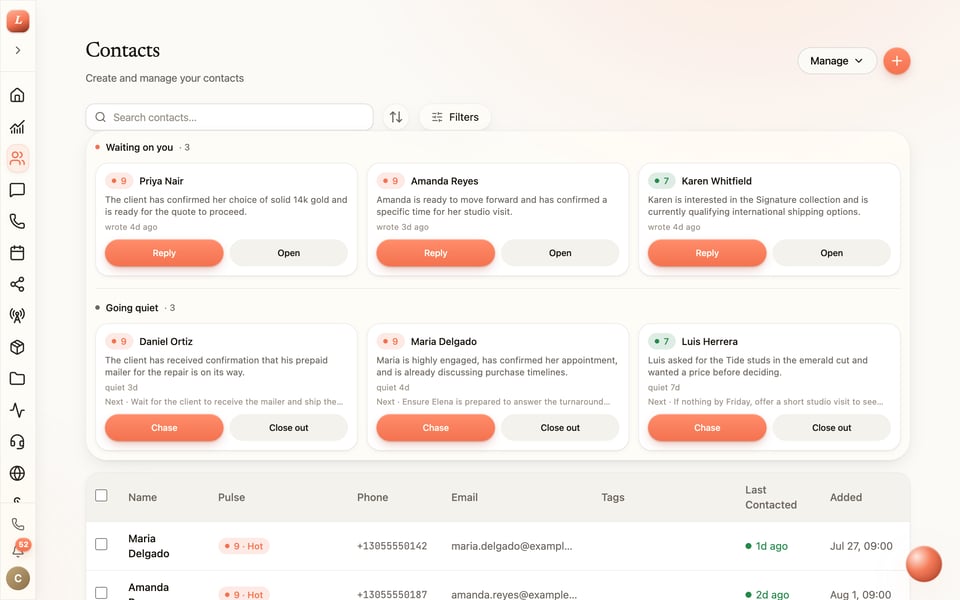Image resolution: width=960 pixels, height=600 pixels.
Task: Close out Luis Herrera's card
Action: [831, 427]
